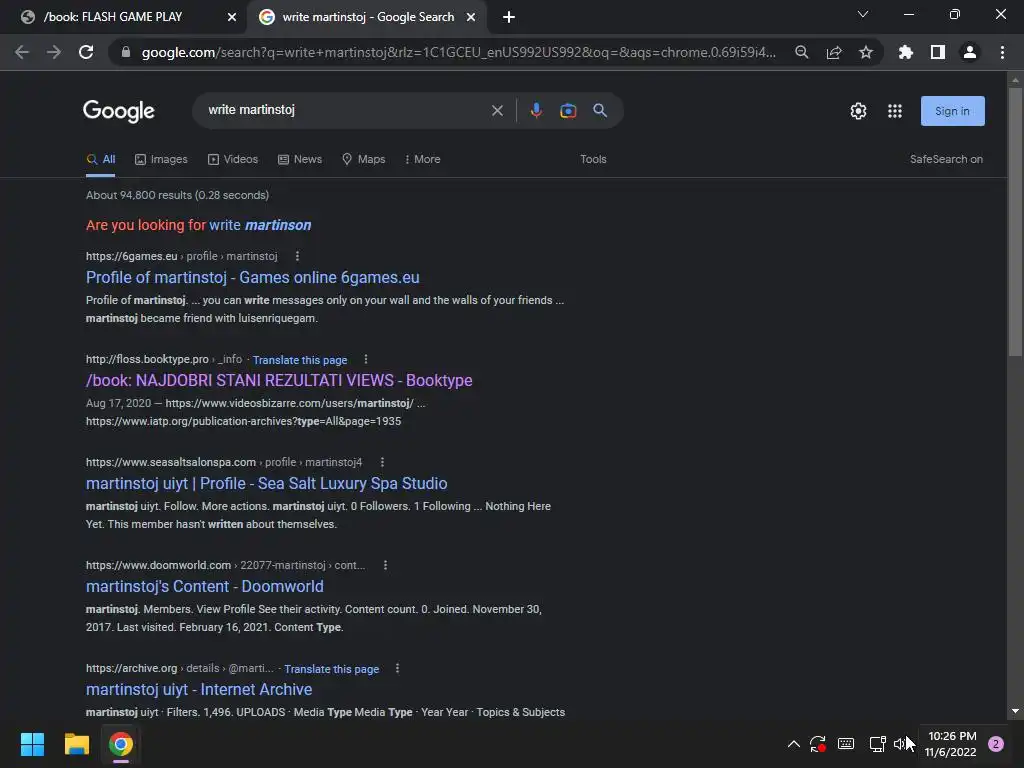This screenshot has height=768, width=1024.
Task: Open volume control in system tray
Action: click(902, 744)
